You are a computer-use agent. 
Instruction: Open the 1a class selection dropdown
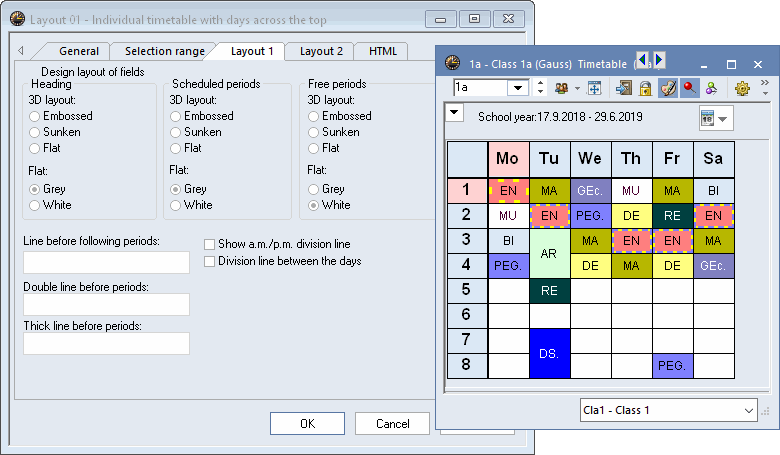click(x=518, y=88)
